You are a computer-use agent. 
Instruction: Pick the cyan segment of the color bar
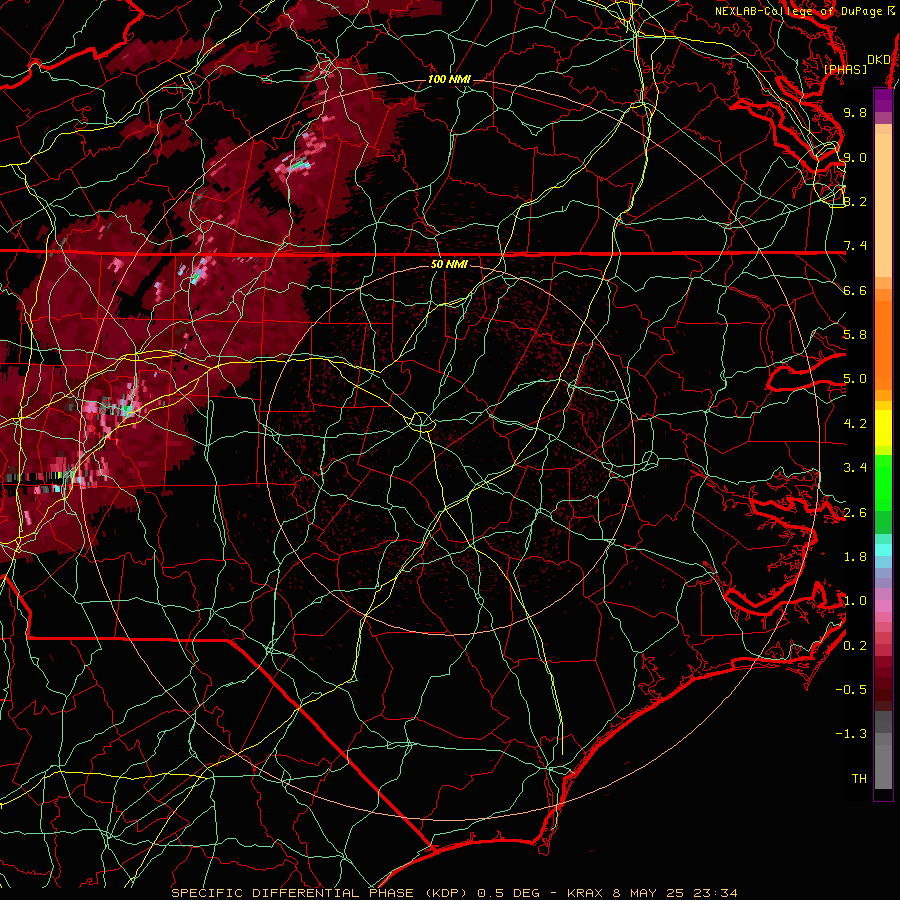[x=883, y=550]
